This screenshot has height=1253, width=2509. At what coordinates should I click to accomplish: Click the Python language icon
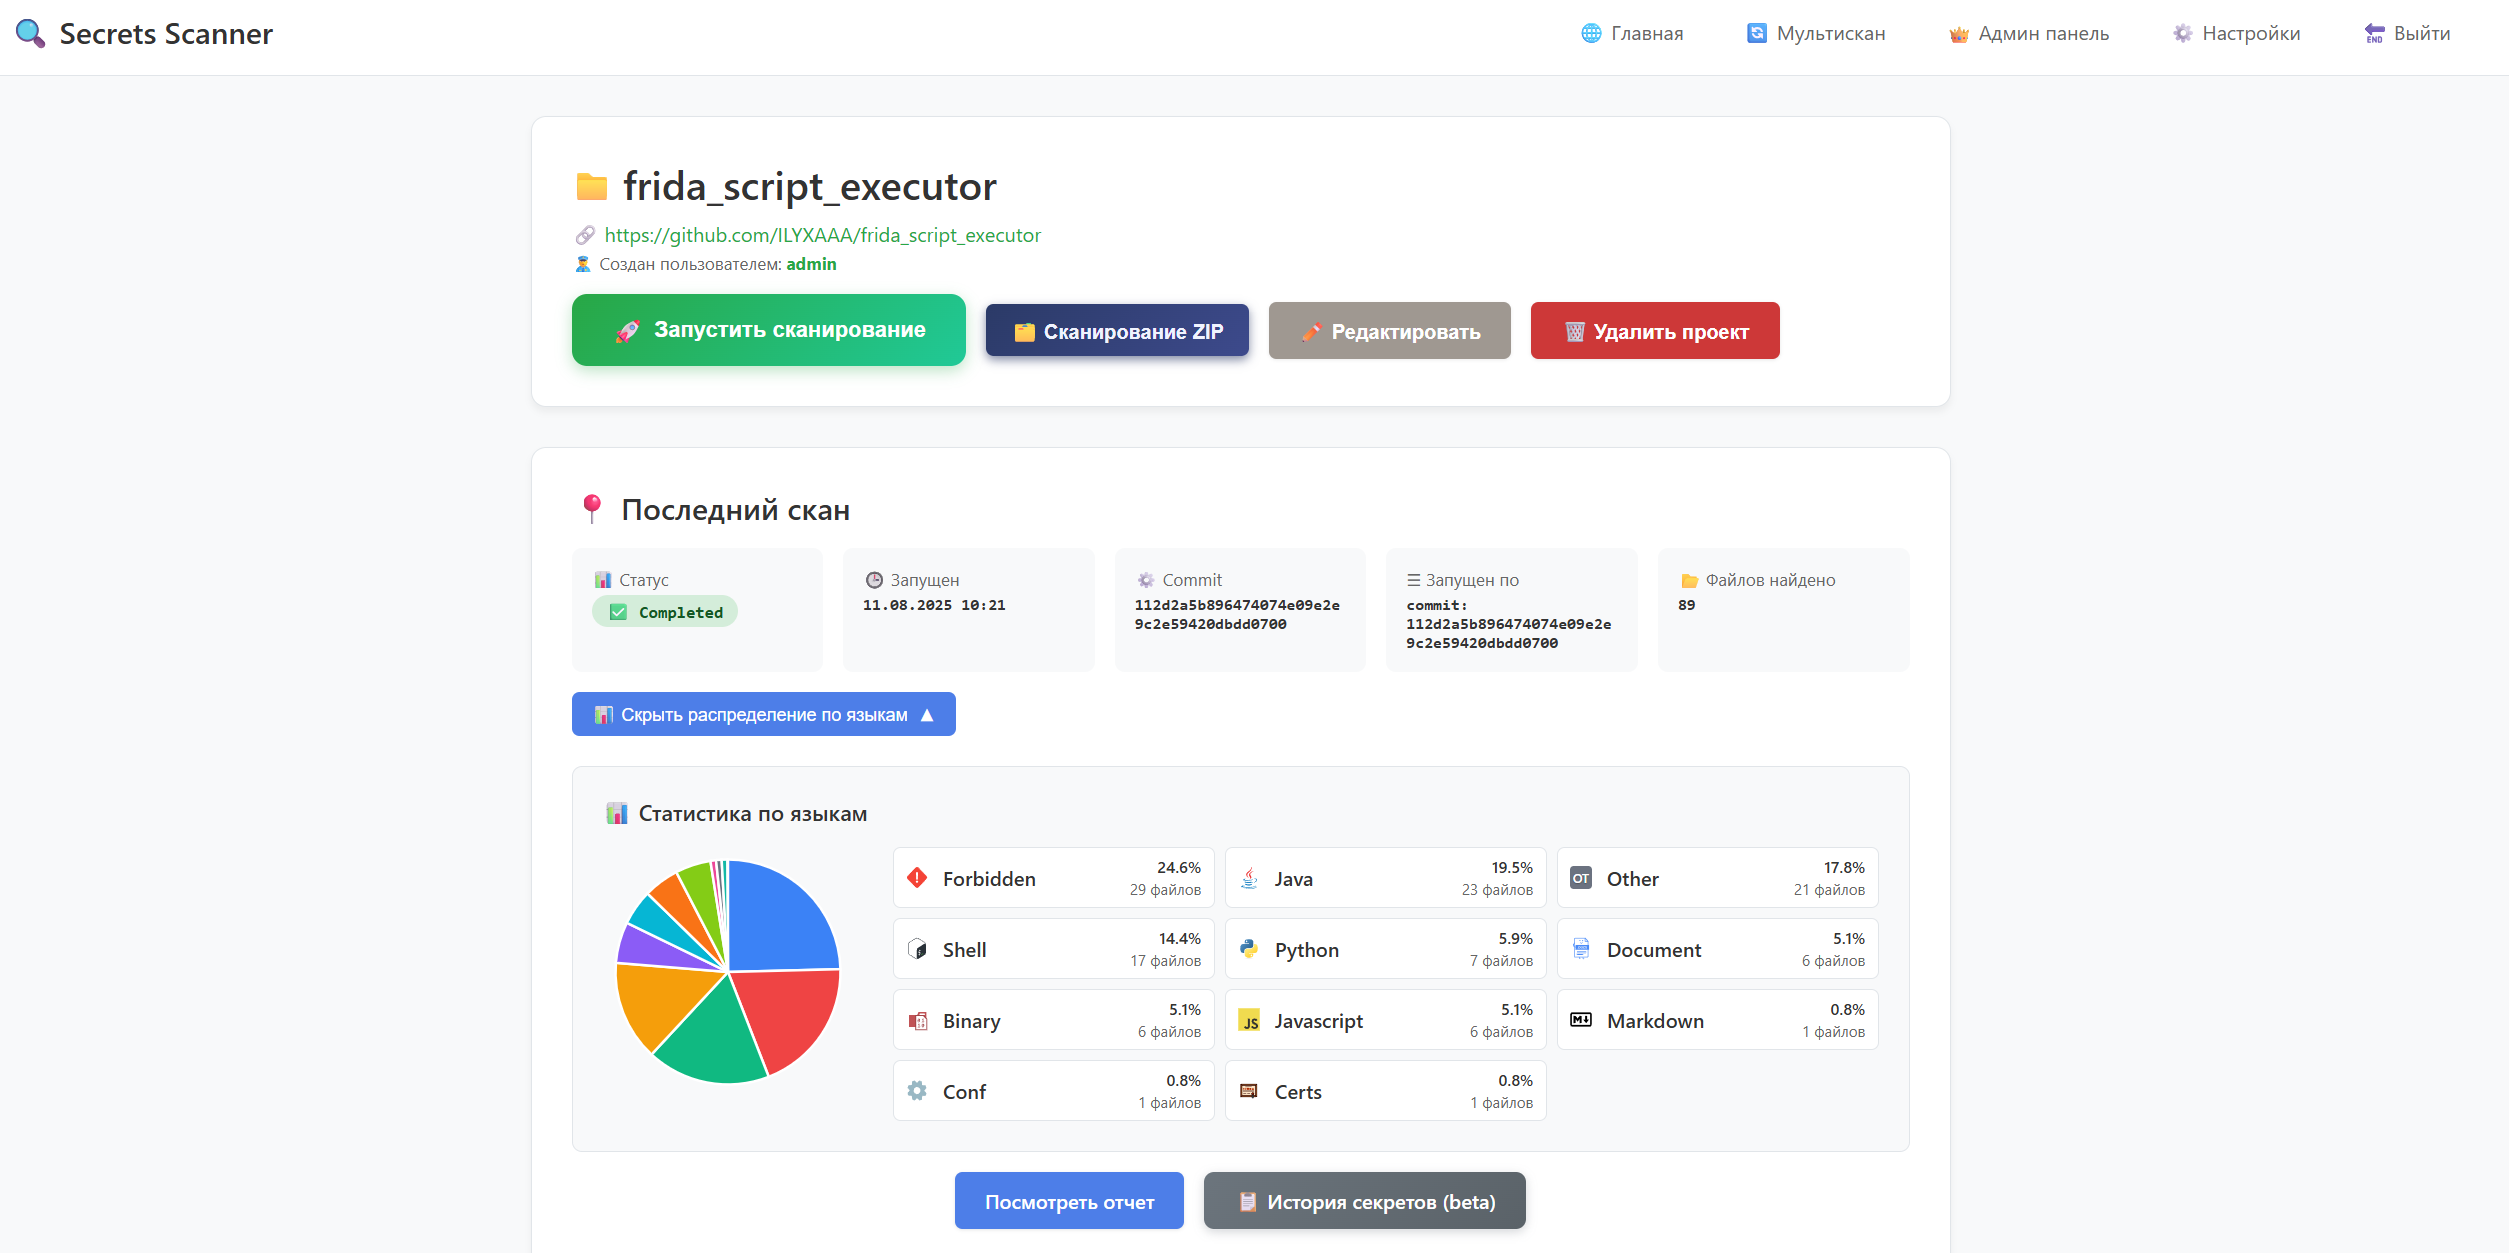(x=1249, y=949)
